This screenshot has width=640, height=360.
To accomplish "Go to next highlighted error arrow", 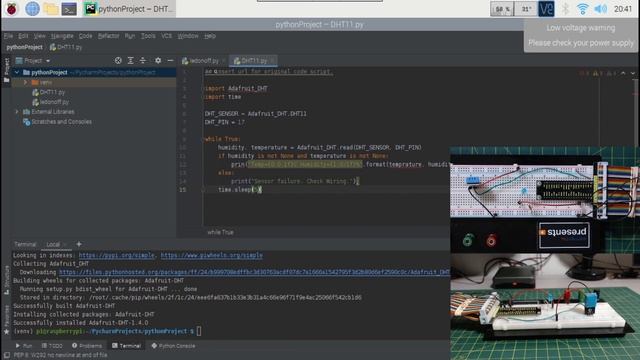I will tap(633, 73).
